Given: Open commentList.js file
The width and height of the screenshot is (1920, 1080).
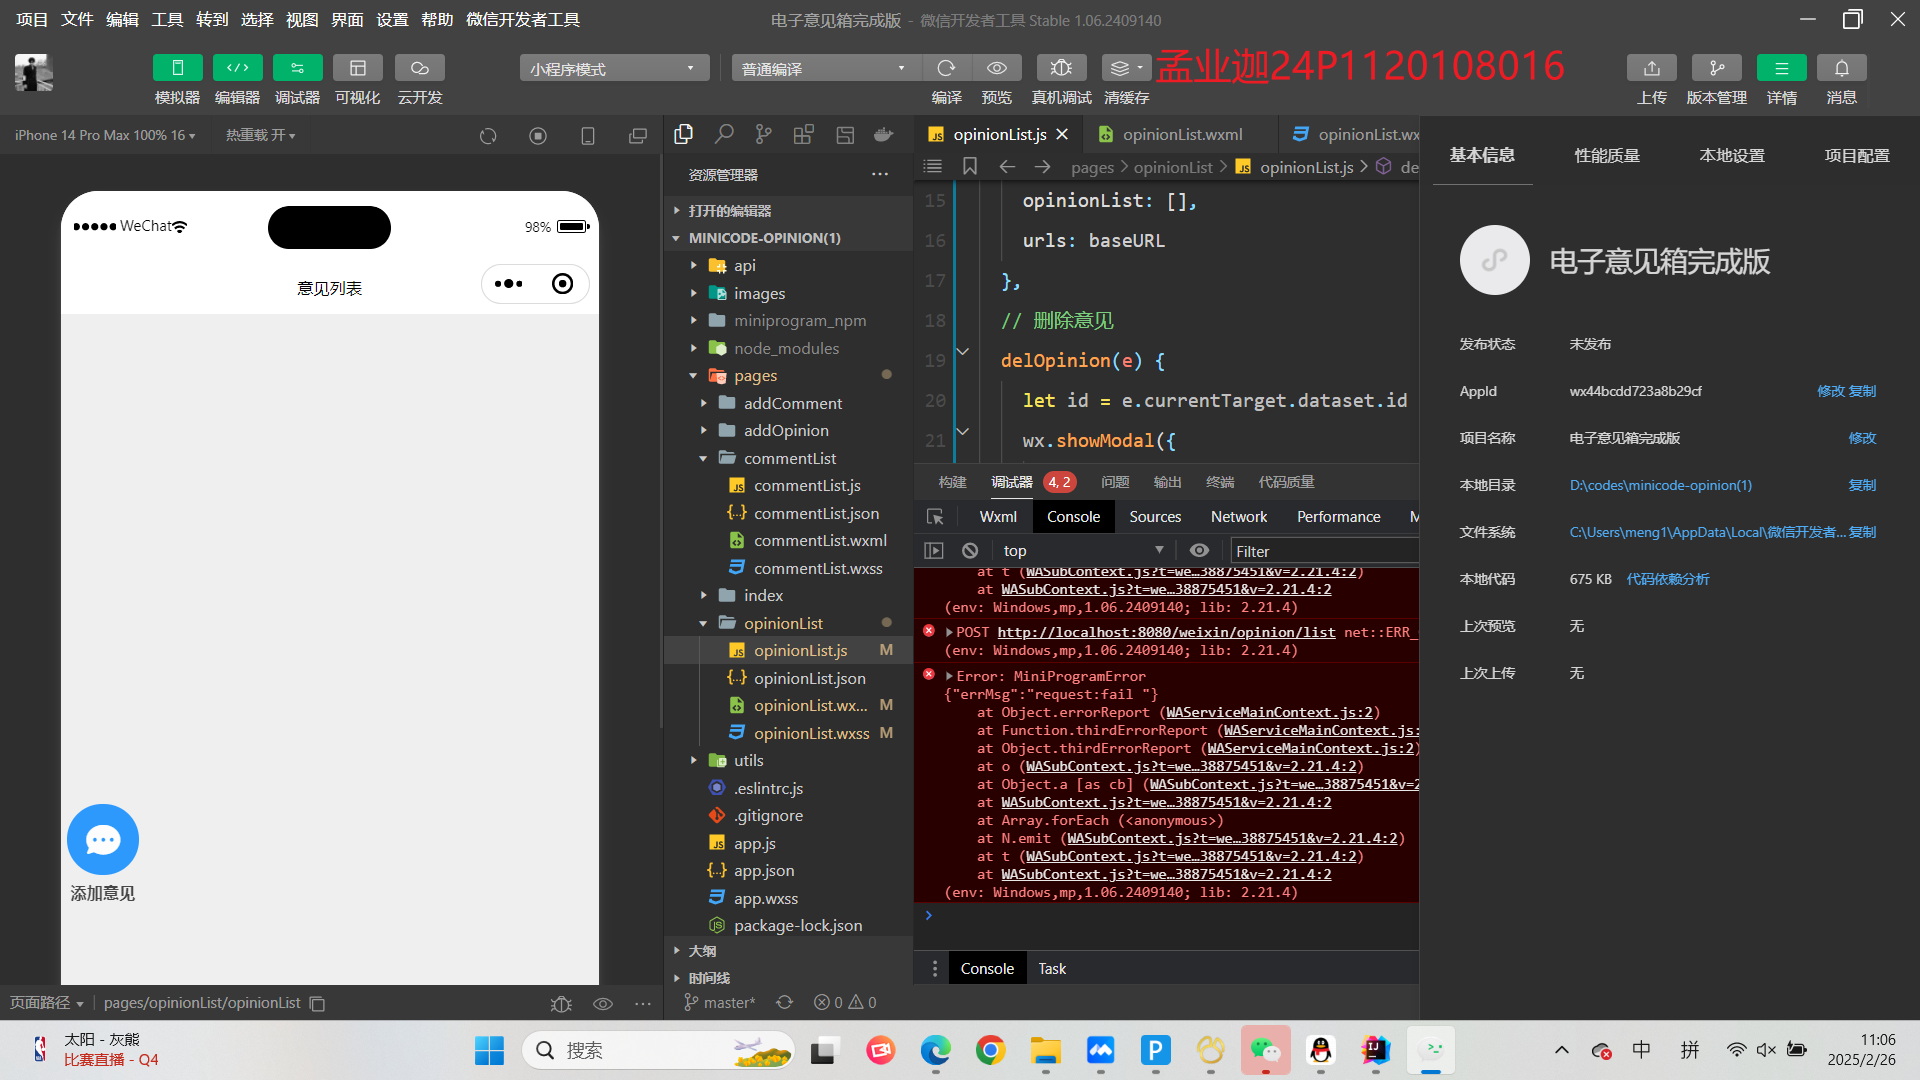Looking at the screenshot, I should [789, 485].
